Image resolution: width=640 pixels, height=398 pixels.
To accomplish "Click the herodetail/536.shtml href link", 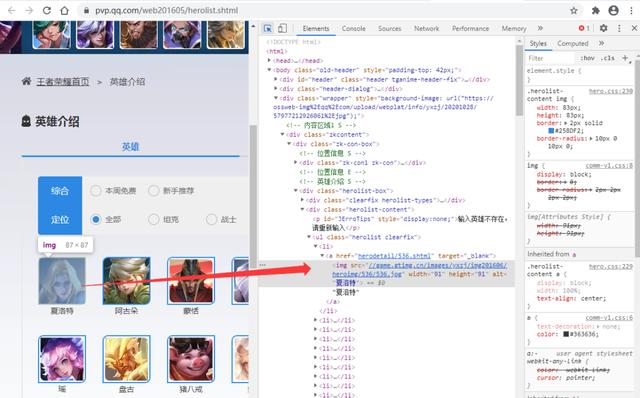I will pyautogui.click(x=394, y=256).
